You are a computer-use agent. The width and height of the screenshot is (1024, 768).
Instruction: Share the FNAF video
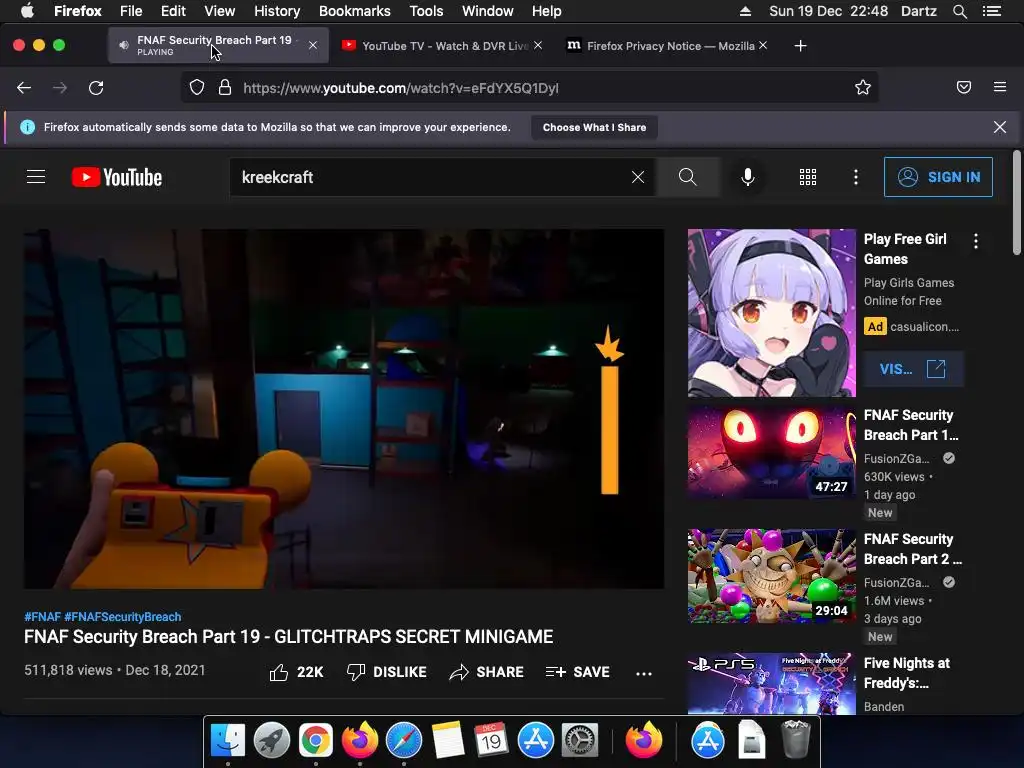click(487, 672)
